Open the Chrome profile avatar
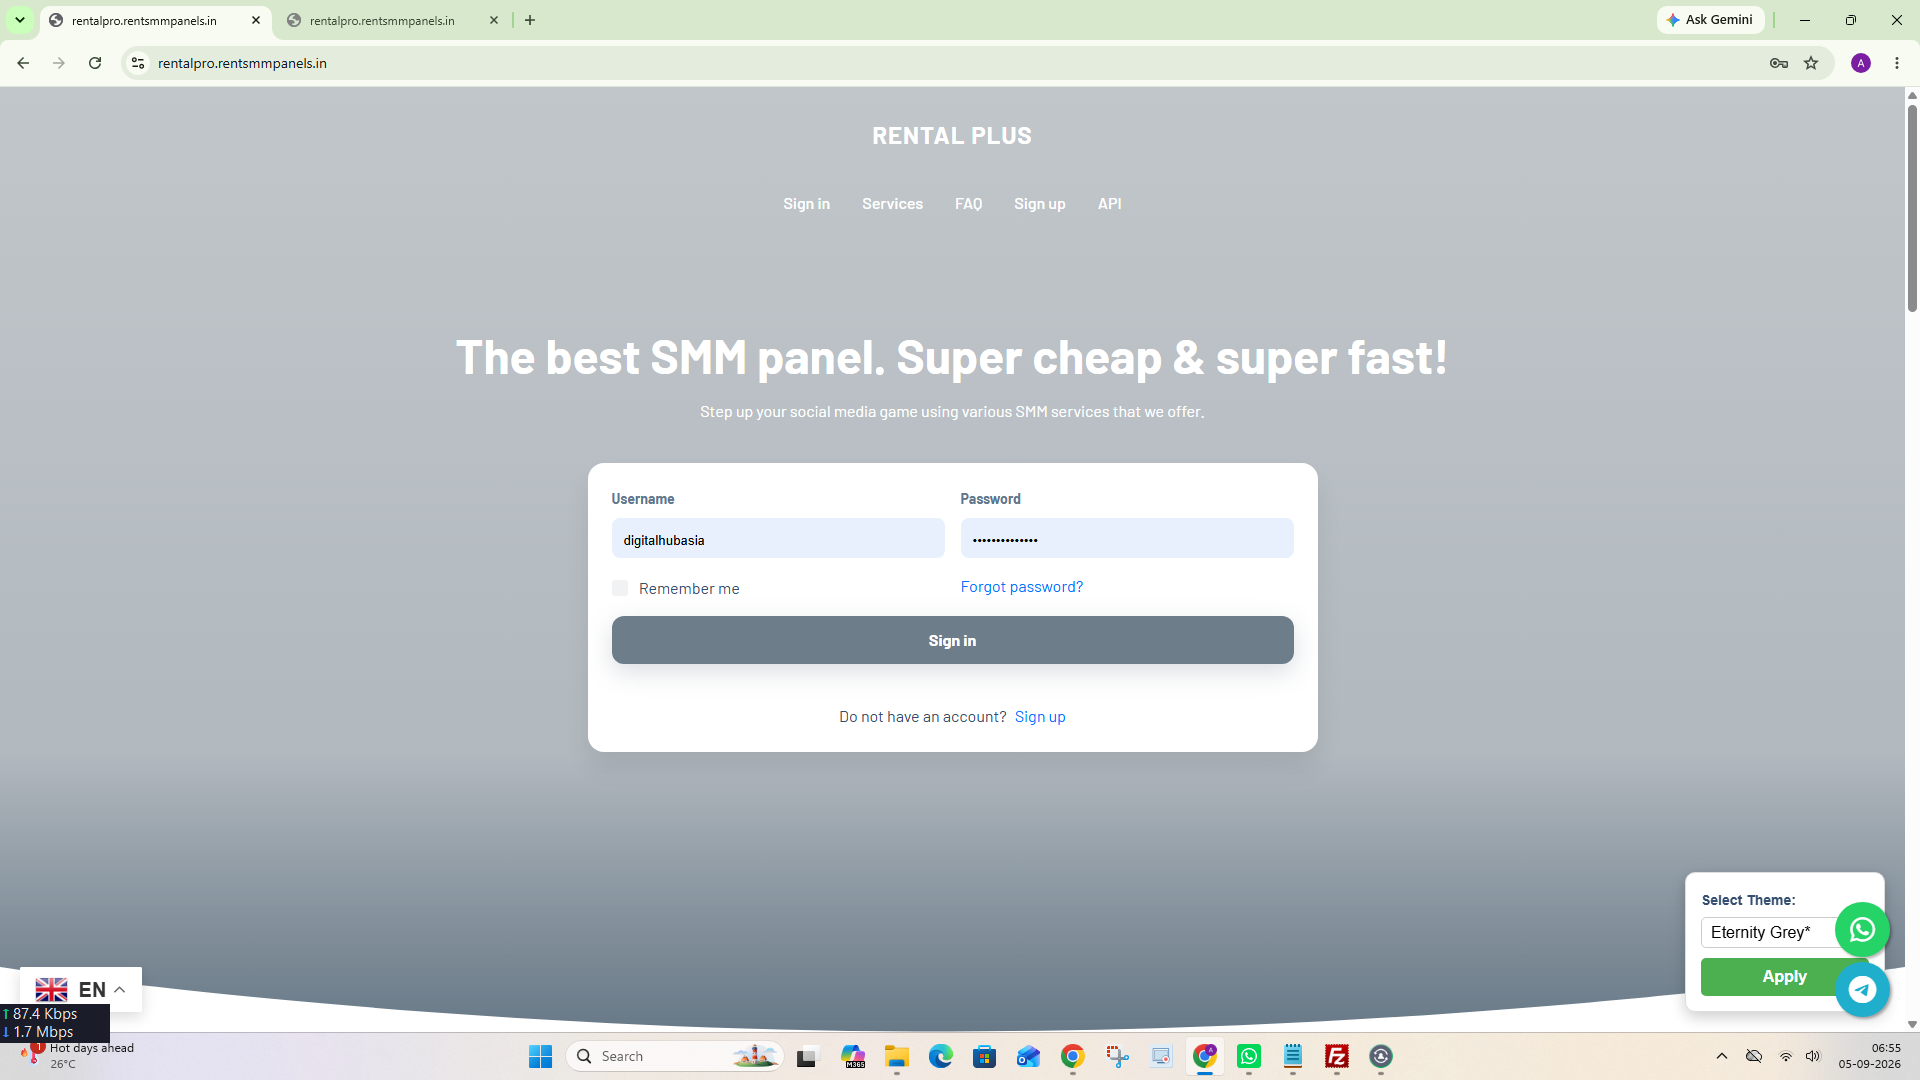Image resolution: width=1920 pixels, height=1080 pixels. 1861,63
